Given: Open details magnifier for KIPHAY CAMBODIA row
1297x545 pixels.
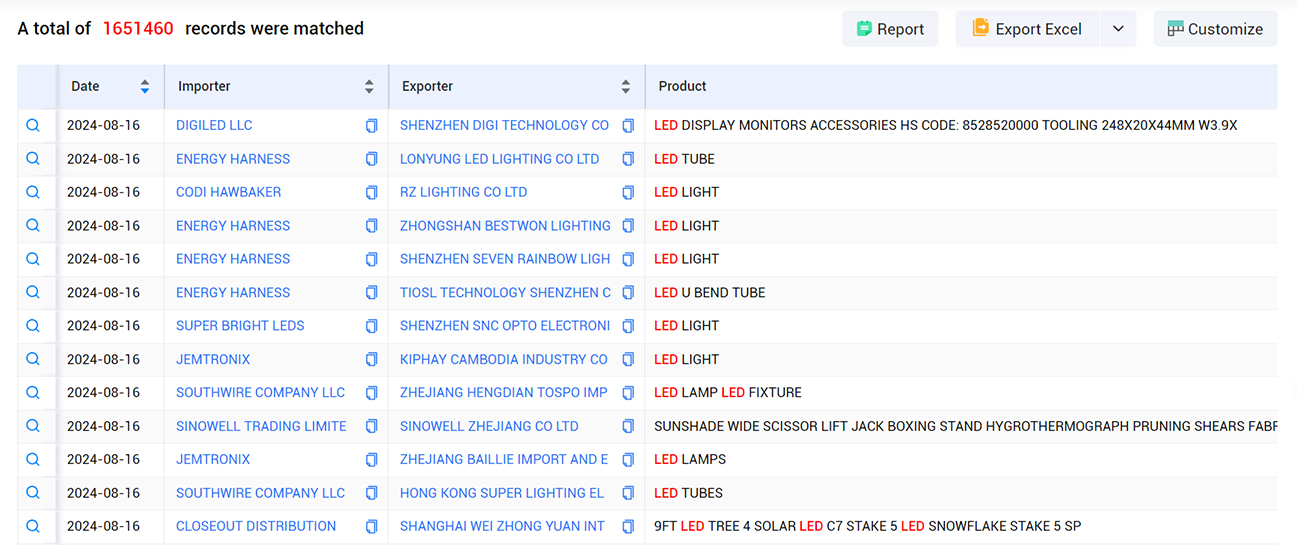Looking at the screenshot, I should pos(33,359).
